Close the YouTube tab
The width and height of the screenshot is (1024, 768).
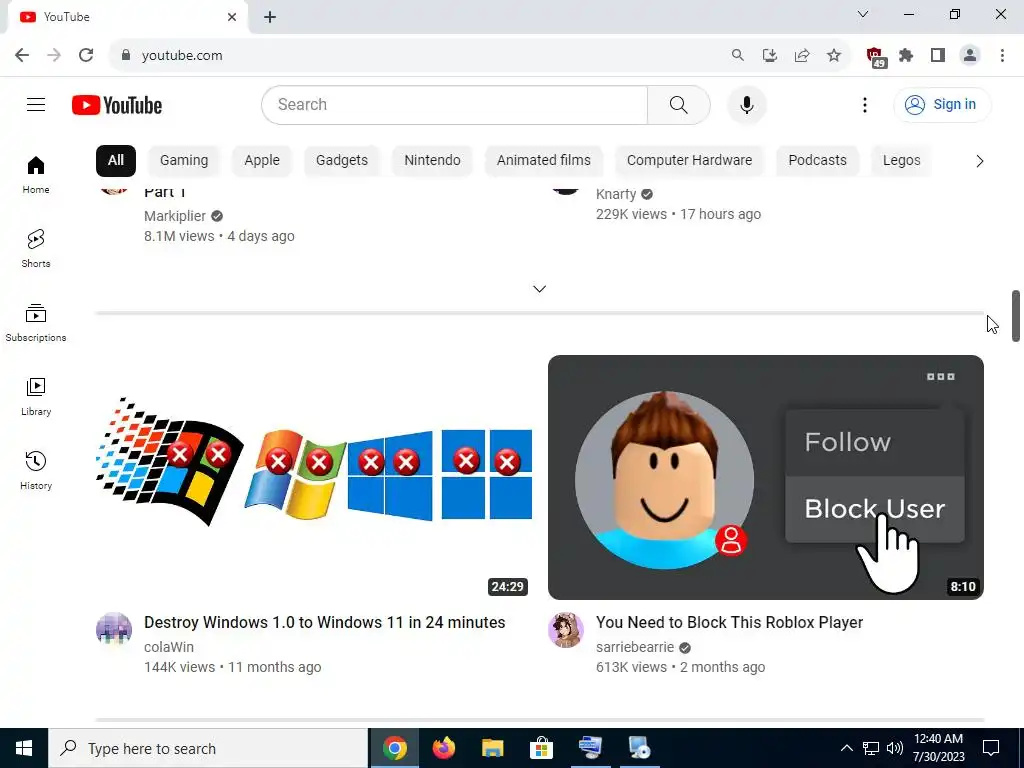232,17
